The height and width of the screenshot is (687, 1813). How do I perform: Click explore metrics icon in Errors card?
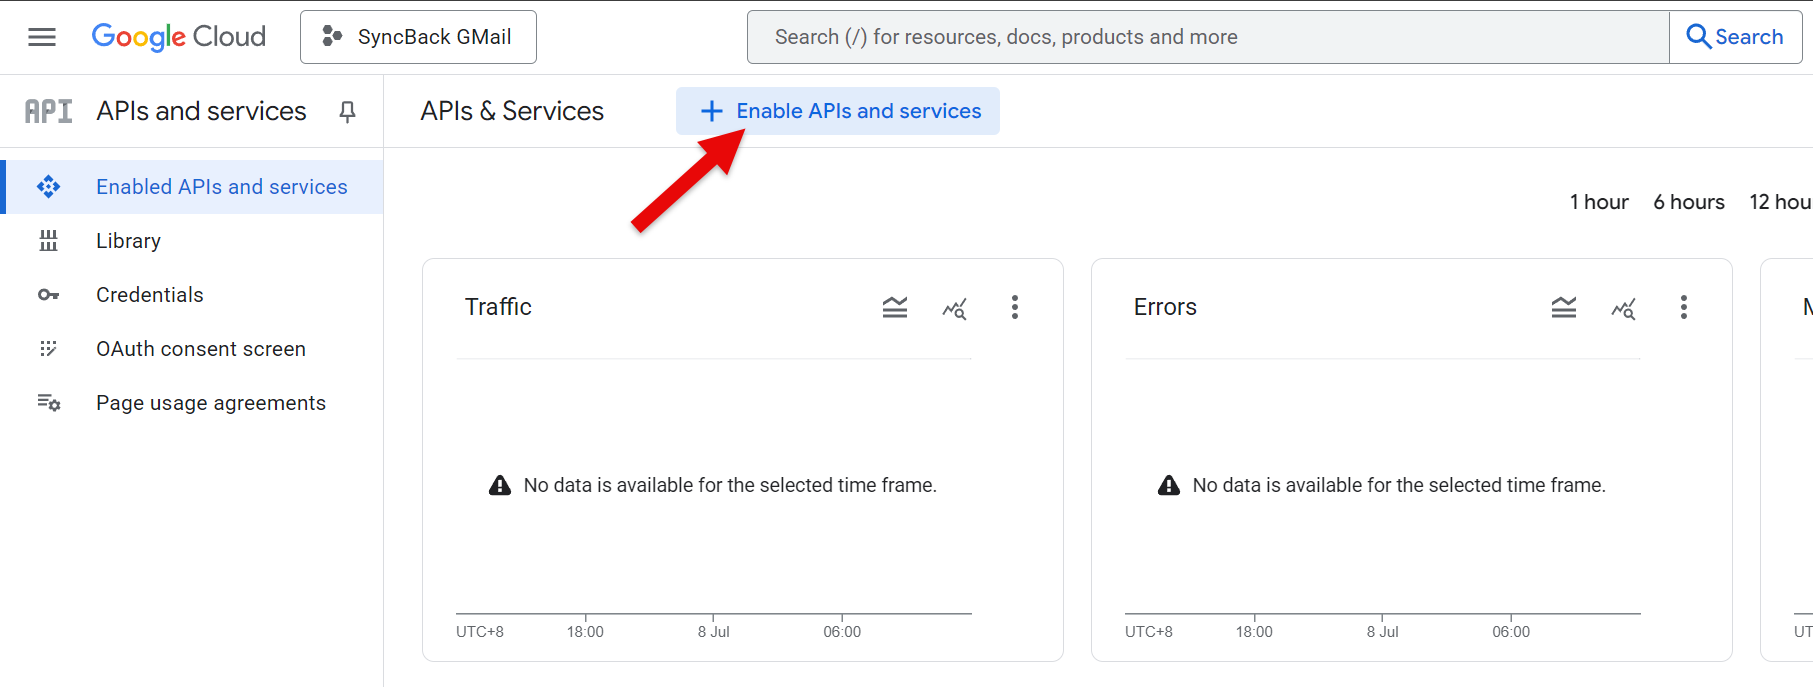click(1624, 308)
